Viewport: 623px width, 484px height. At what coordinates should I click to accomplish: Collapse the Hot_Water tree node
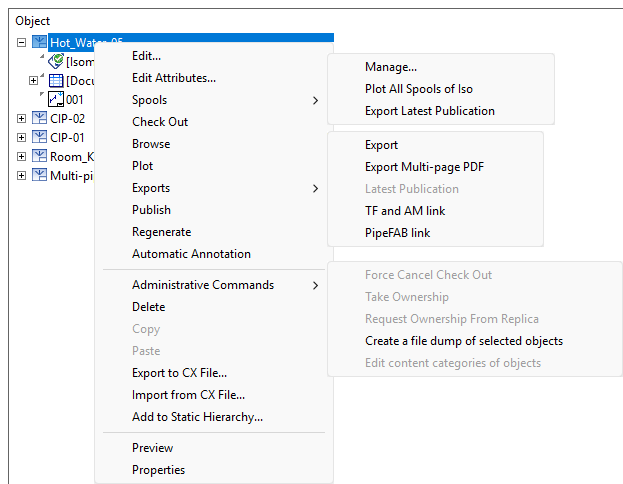[x=22, y=43]
